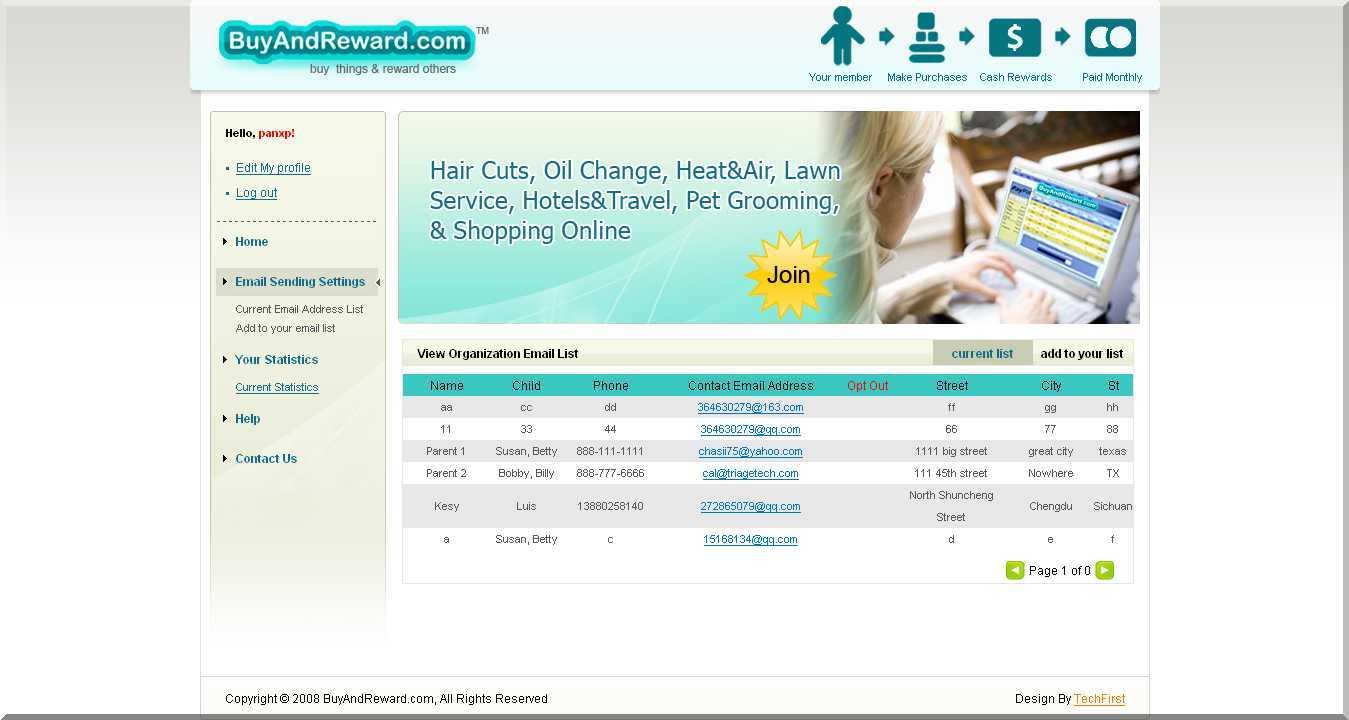Image resolution: width=1349 pixels, height=720 pixels.
Task: Open the Current Statistics page
Action: pyautogui.click(x=277, y=387)
